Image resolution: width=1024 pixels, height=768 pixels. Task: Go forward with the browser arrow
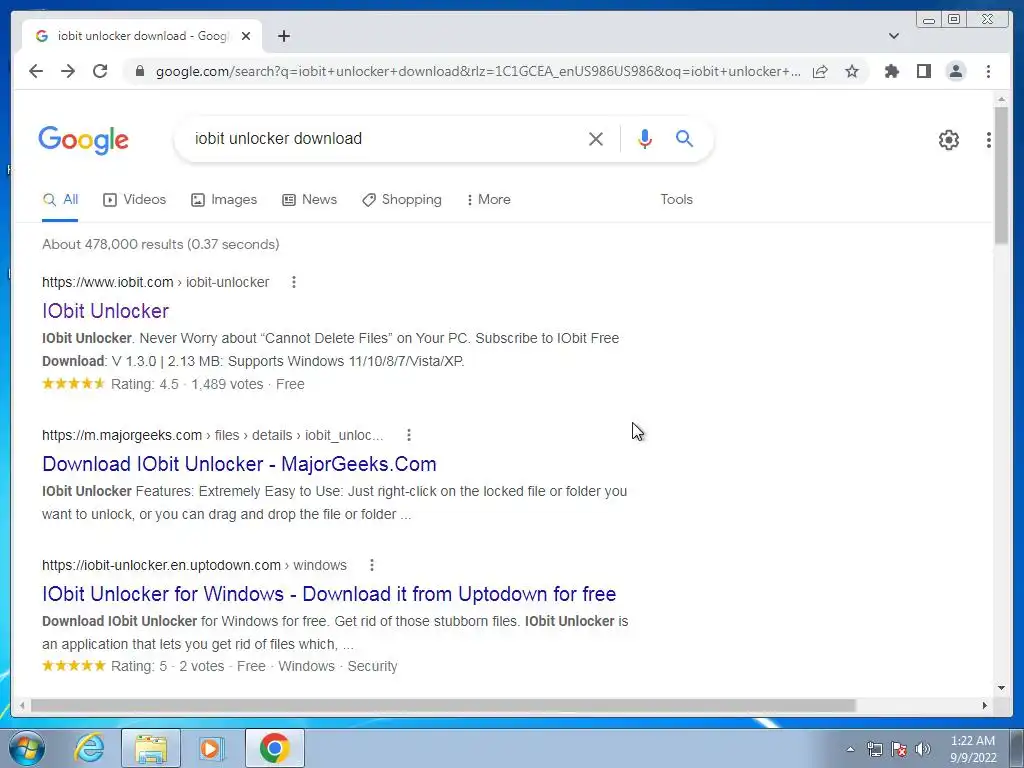tap(68, 71)
